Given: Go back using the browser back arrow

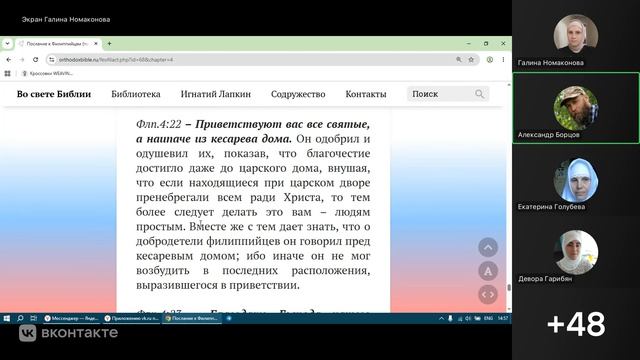Looking at the screenshot, I should 9,60.
